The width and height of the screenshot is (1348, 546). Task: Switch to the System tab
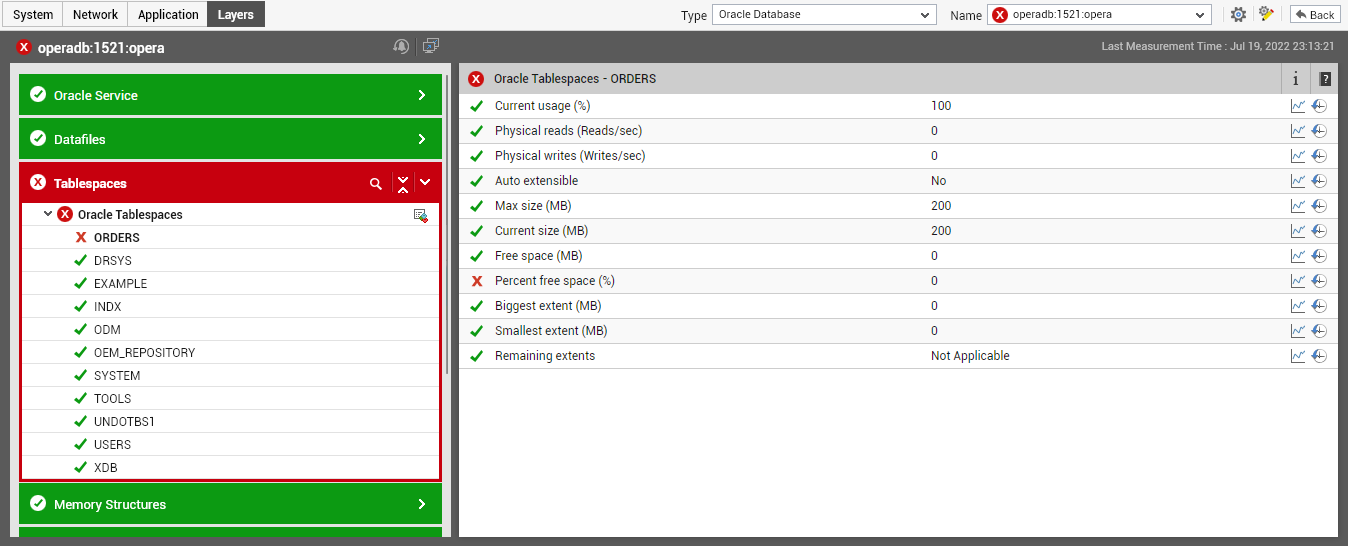pos(33,14)
